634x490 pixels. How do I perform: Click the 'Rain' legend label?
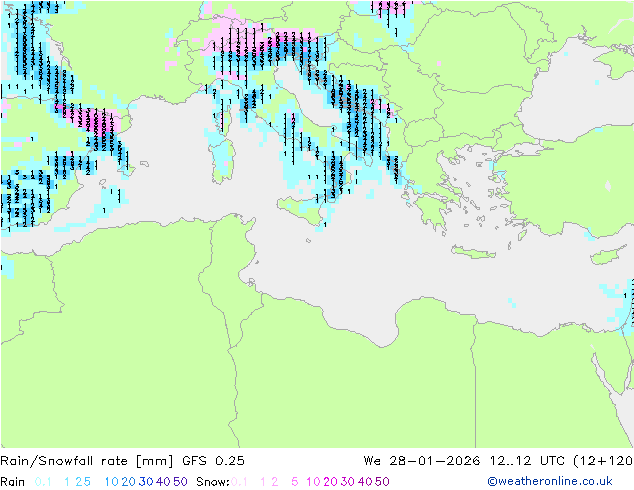(x=13, y=482)
